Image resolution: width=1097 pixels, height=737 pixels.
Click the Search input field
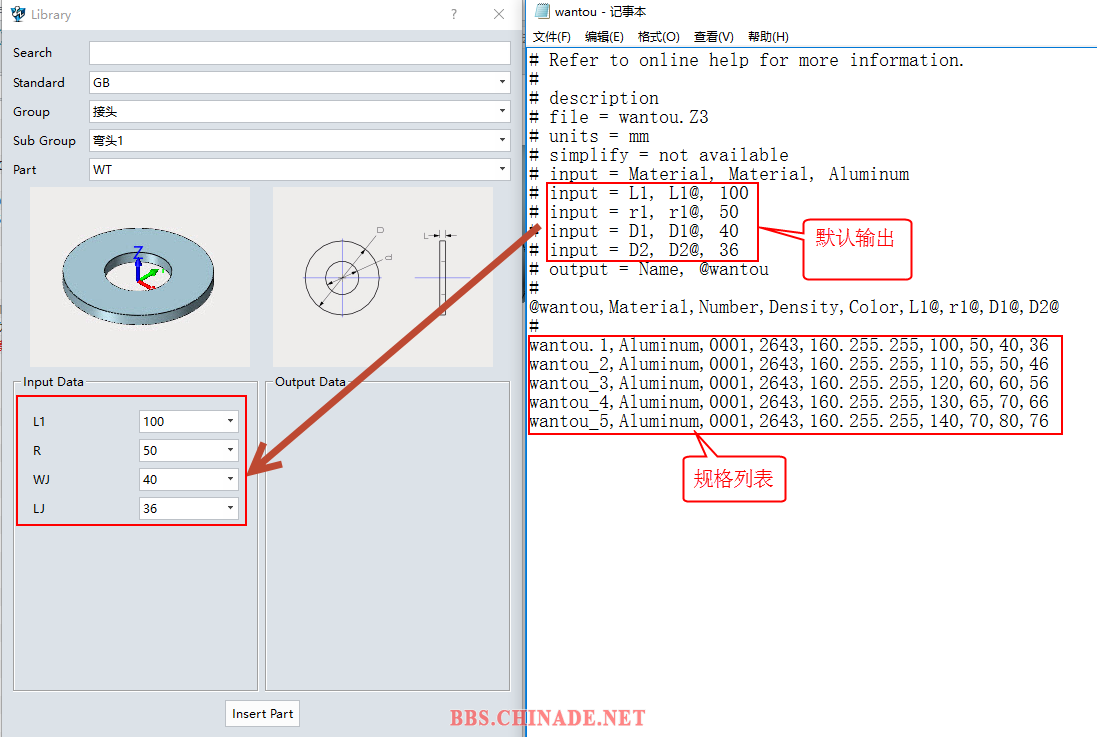tap(299, 53)
